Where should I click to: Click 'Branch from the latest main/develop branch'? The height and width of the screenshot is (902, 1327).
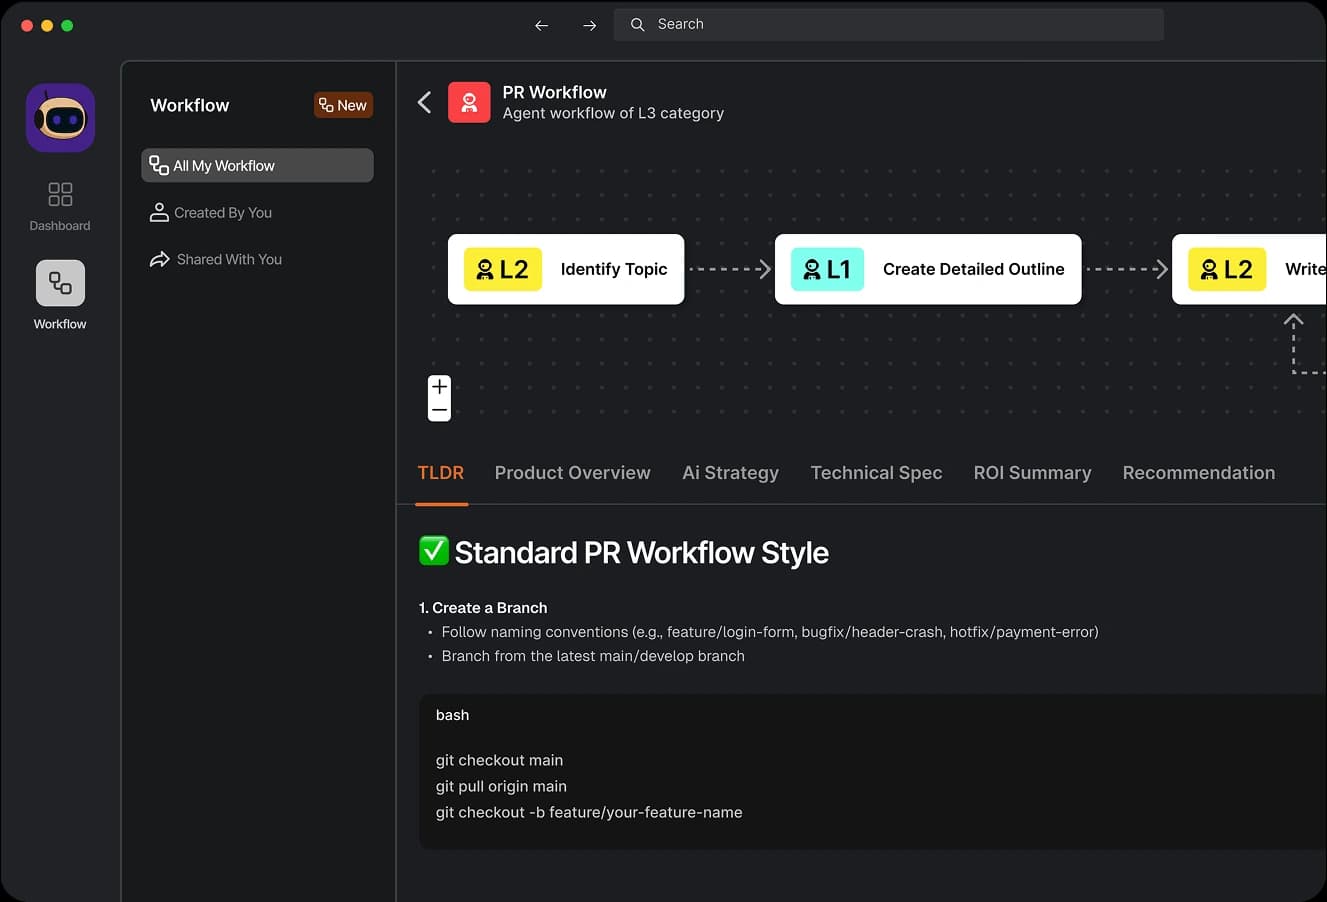(593, 656)
